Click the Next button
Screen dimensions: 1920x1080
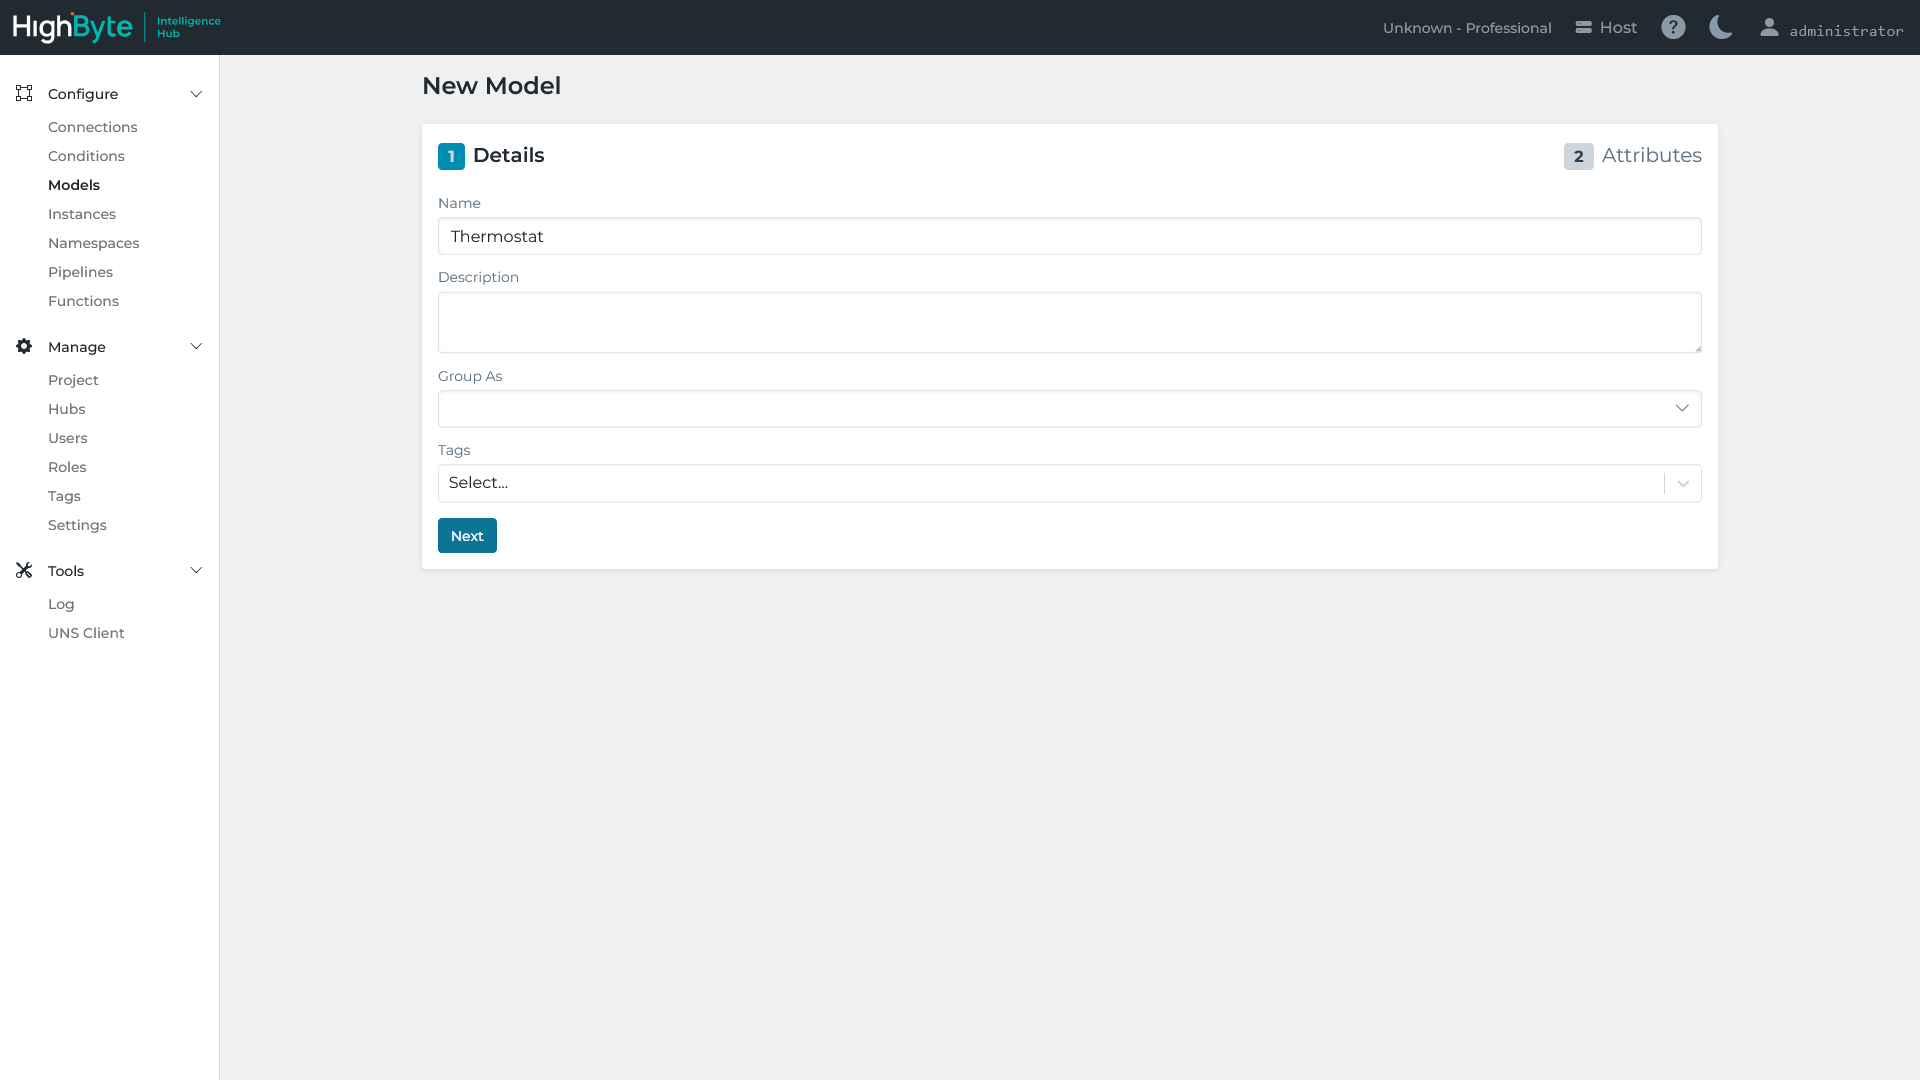coord(467,536)
